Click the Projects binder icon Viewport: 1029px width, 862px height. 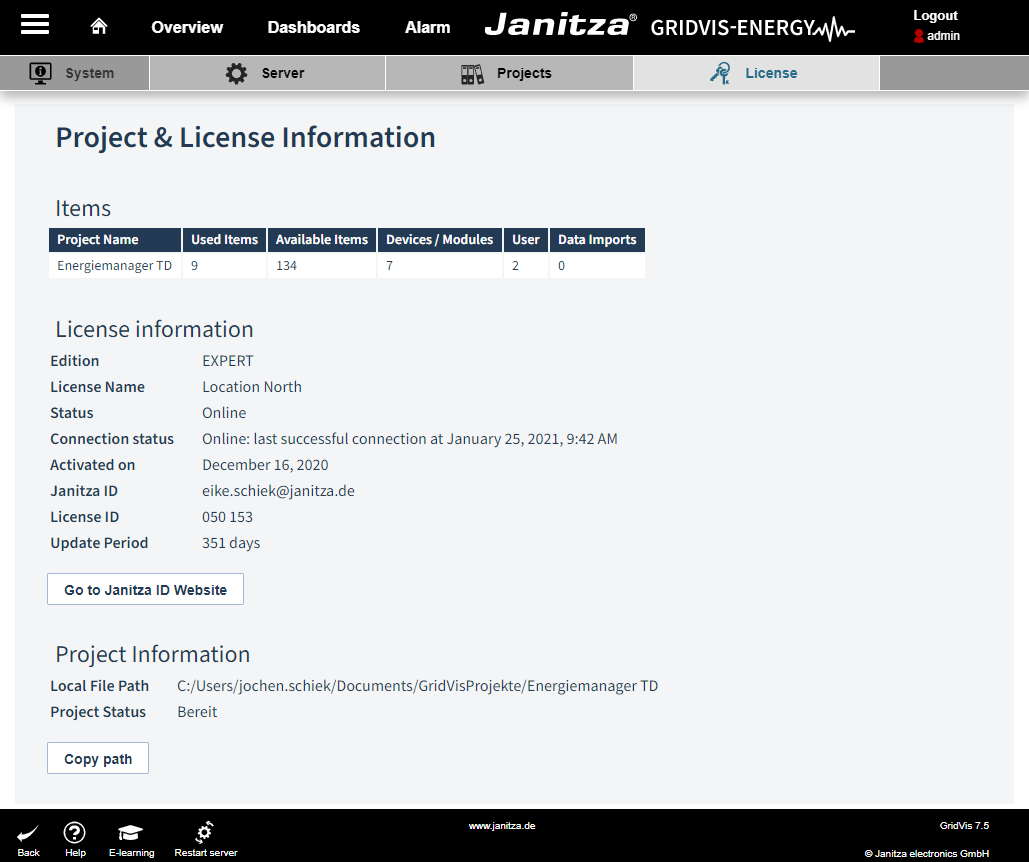(471, 72)
